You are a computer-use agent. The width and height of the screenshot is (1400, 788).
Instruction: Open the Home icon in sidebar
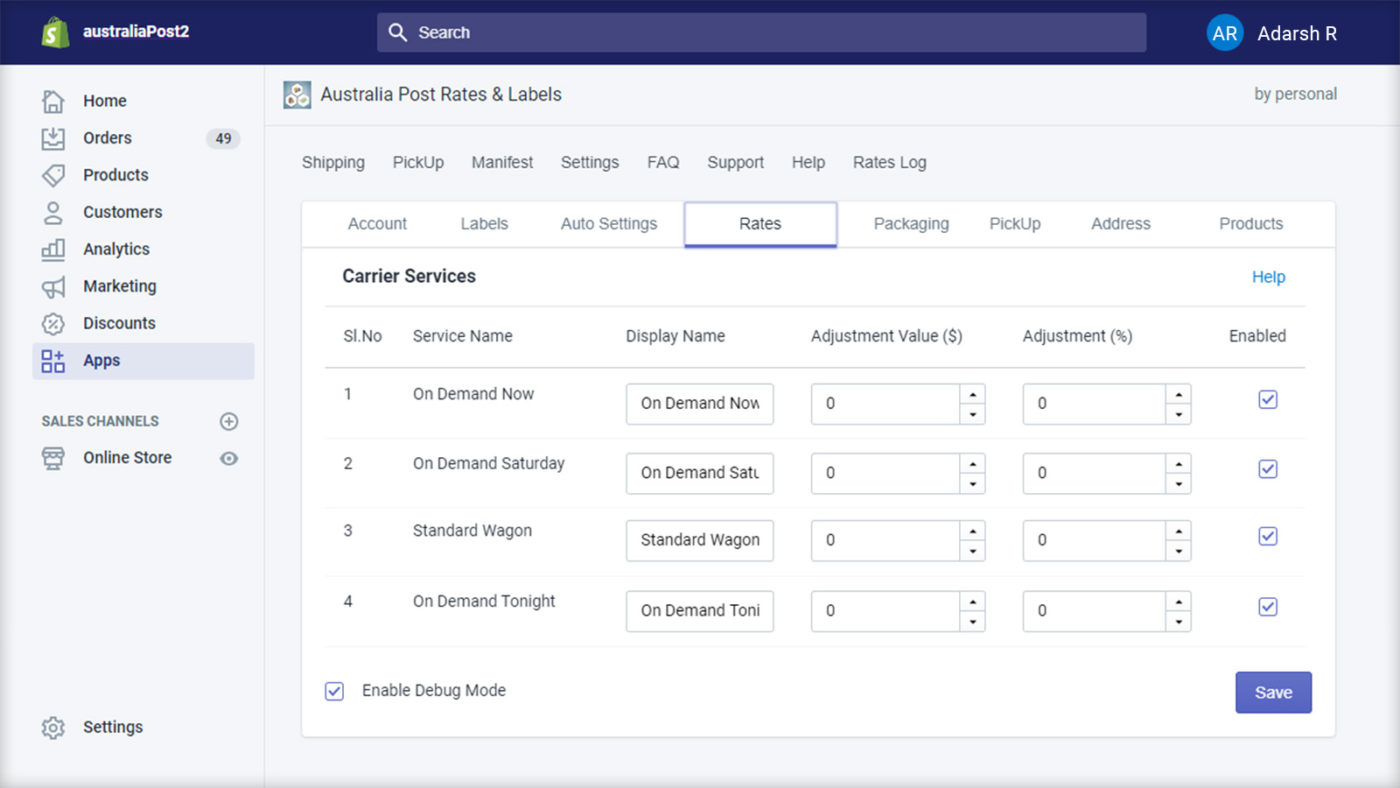click(x=53, y=101)
